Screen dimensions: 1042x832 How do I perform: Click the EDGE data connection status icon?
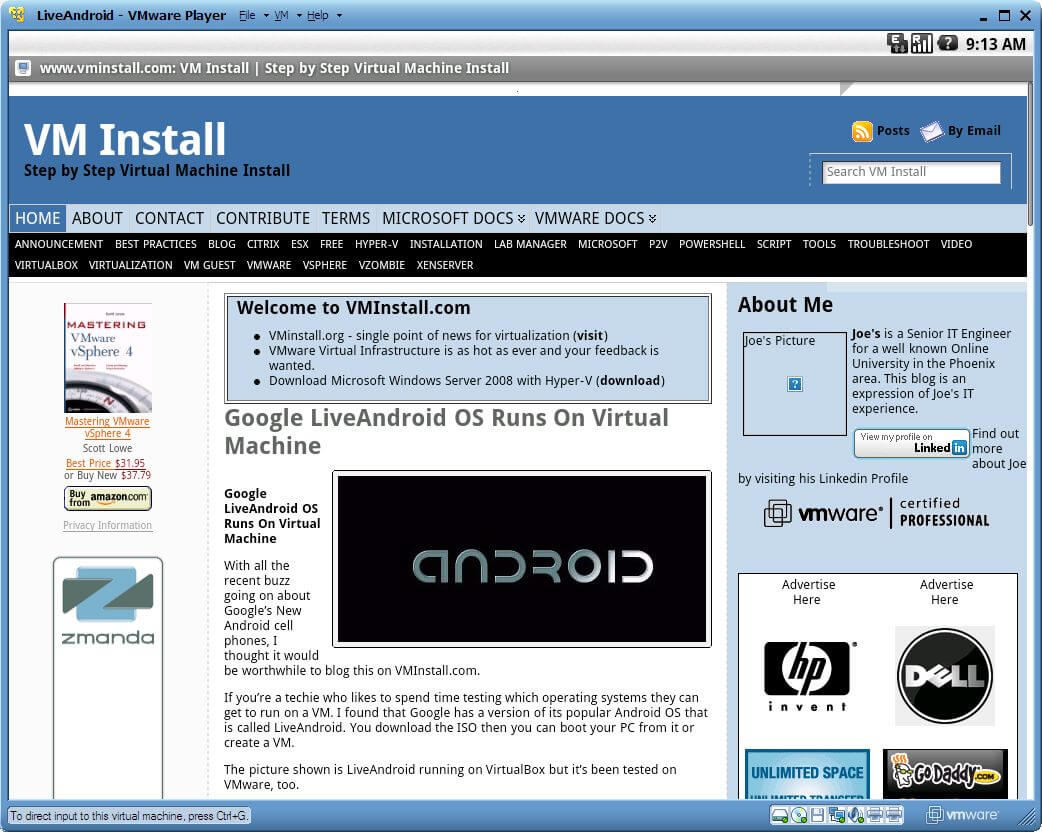tap(897, 44)
